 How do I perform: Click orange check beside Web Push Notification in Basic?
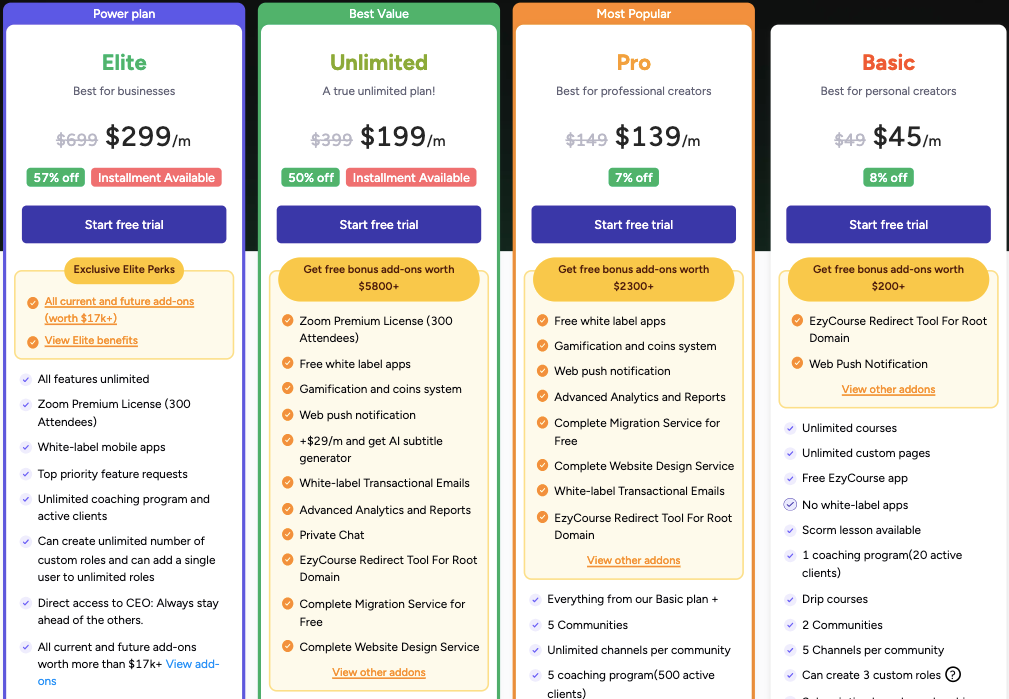[x=797, y=363]
